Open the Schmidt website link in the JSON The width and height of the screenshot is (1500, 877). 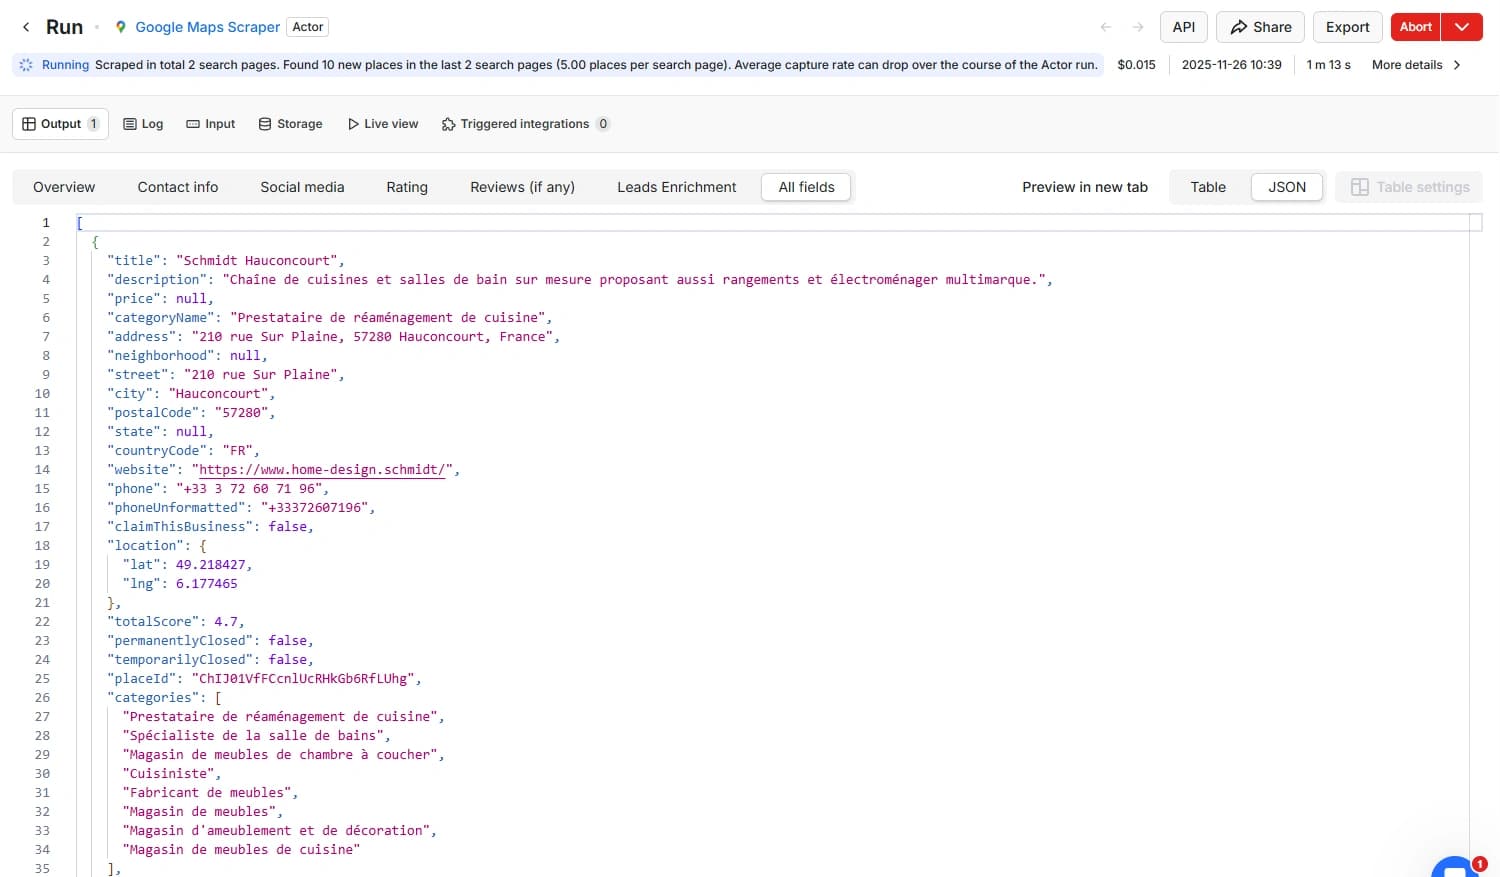320,469
